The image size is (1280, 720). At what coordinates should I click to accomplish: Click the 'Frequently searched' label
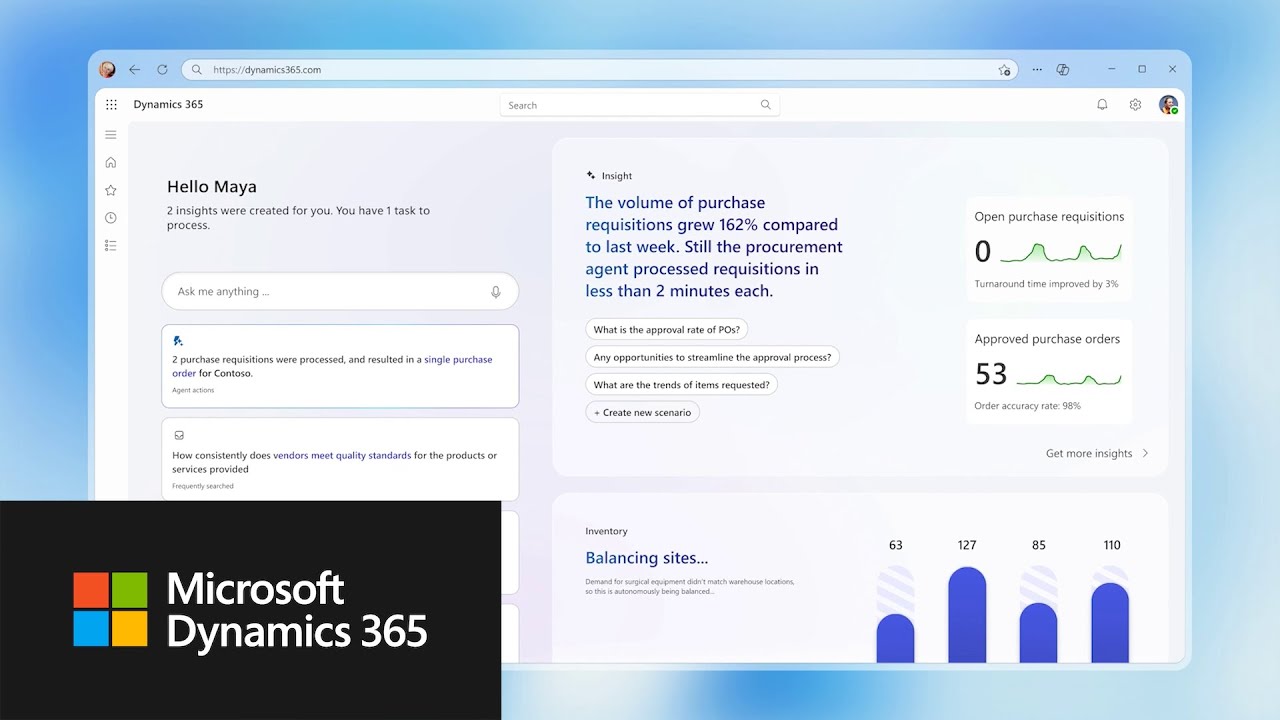coord(203,486)
